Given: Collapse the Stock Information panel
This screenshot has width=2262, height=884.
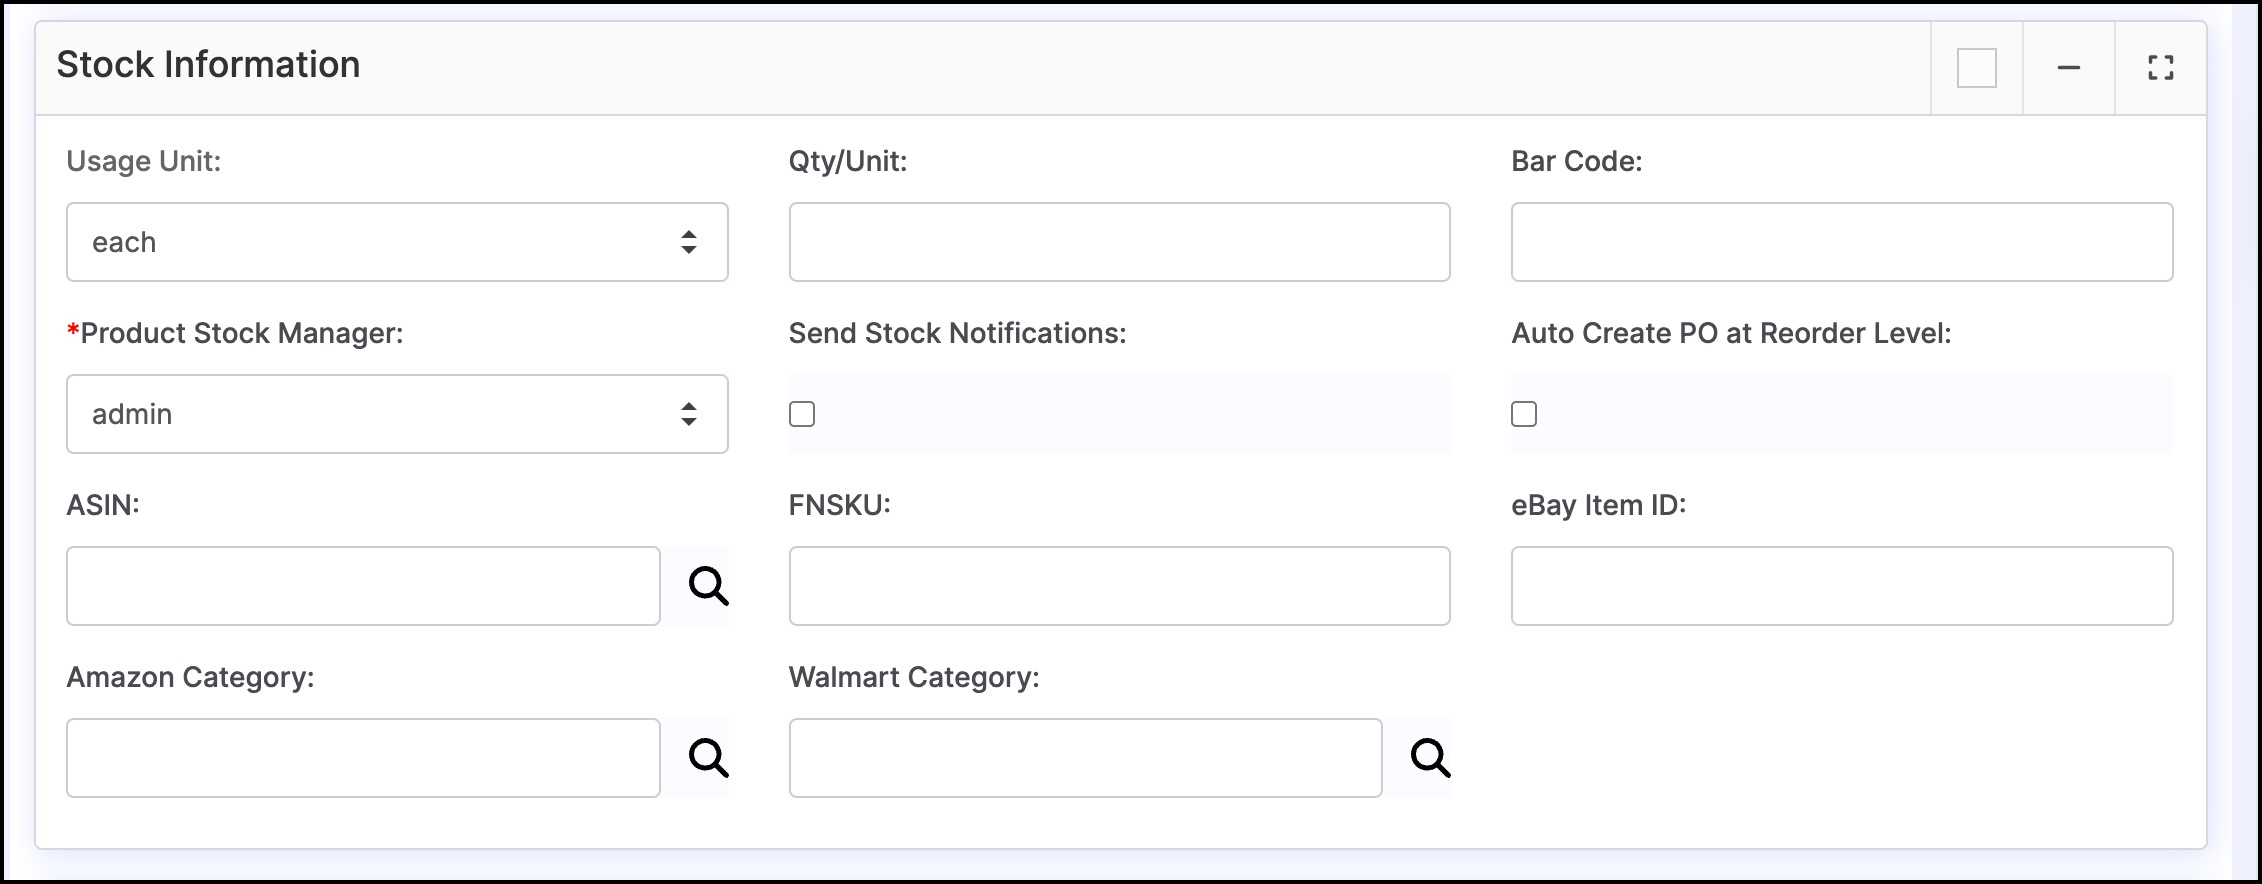Looking at the screenshot, I should point(2068,68).
